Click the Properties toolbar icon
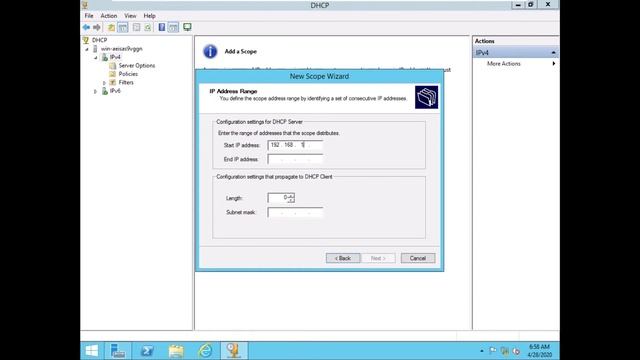Viewport: 640px width, 360px height. click(x=136, y=27)
